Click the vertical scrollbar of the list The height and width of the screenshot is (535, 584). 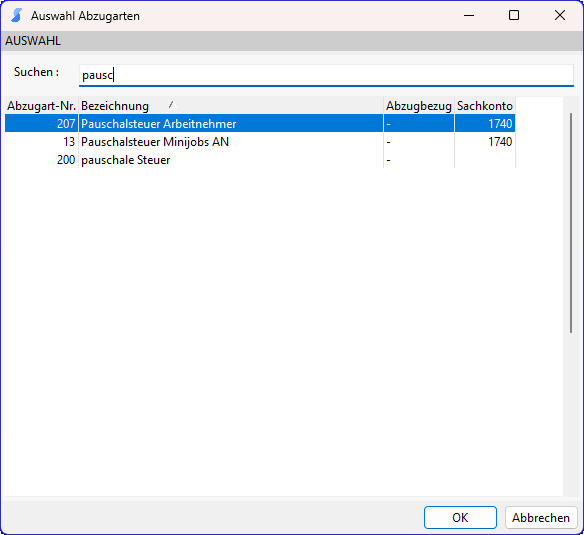click(x=571, y=223)
